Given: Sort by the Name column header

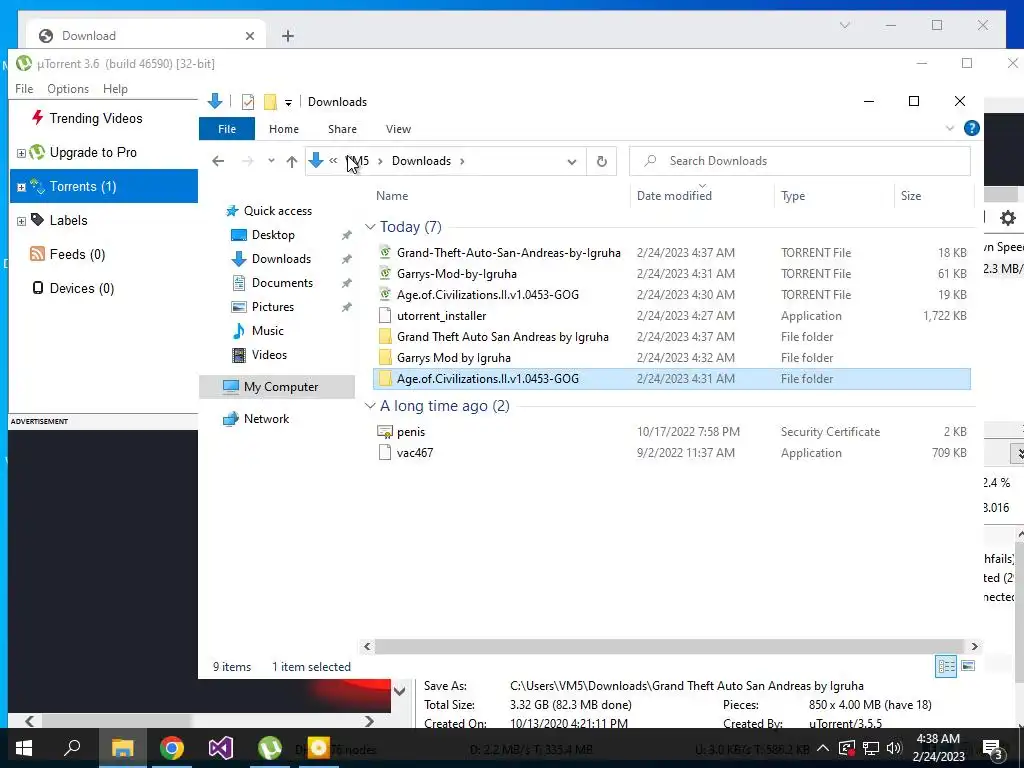Looking at the screenshot, I should [392, 196].
